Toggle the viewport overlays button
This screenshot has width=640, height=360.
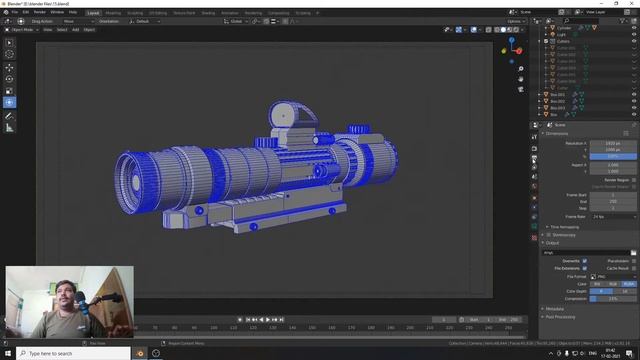pos(473,30)
